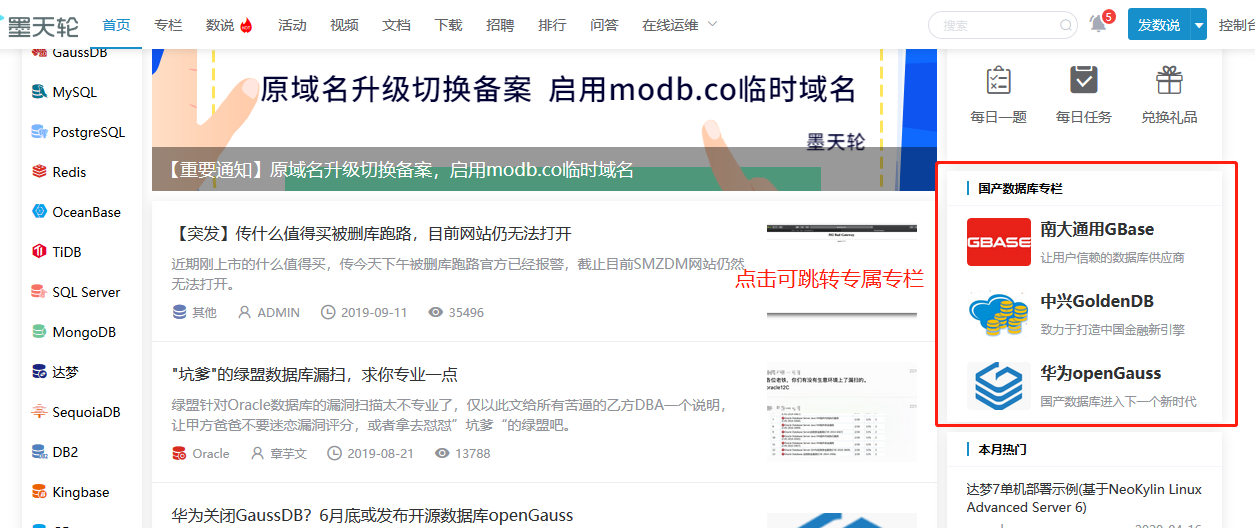Open the 绿盟数据库漏扫 article title
1255x528 pixels.
pos(315,374)
